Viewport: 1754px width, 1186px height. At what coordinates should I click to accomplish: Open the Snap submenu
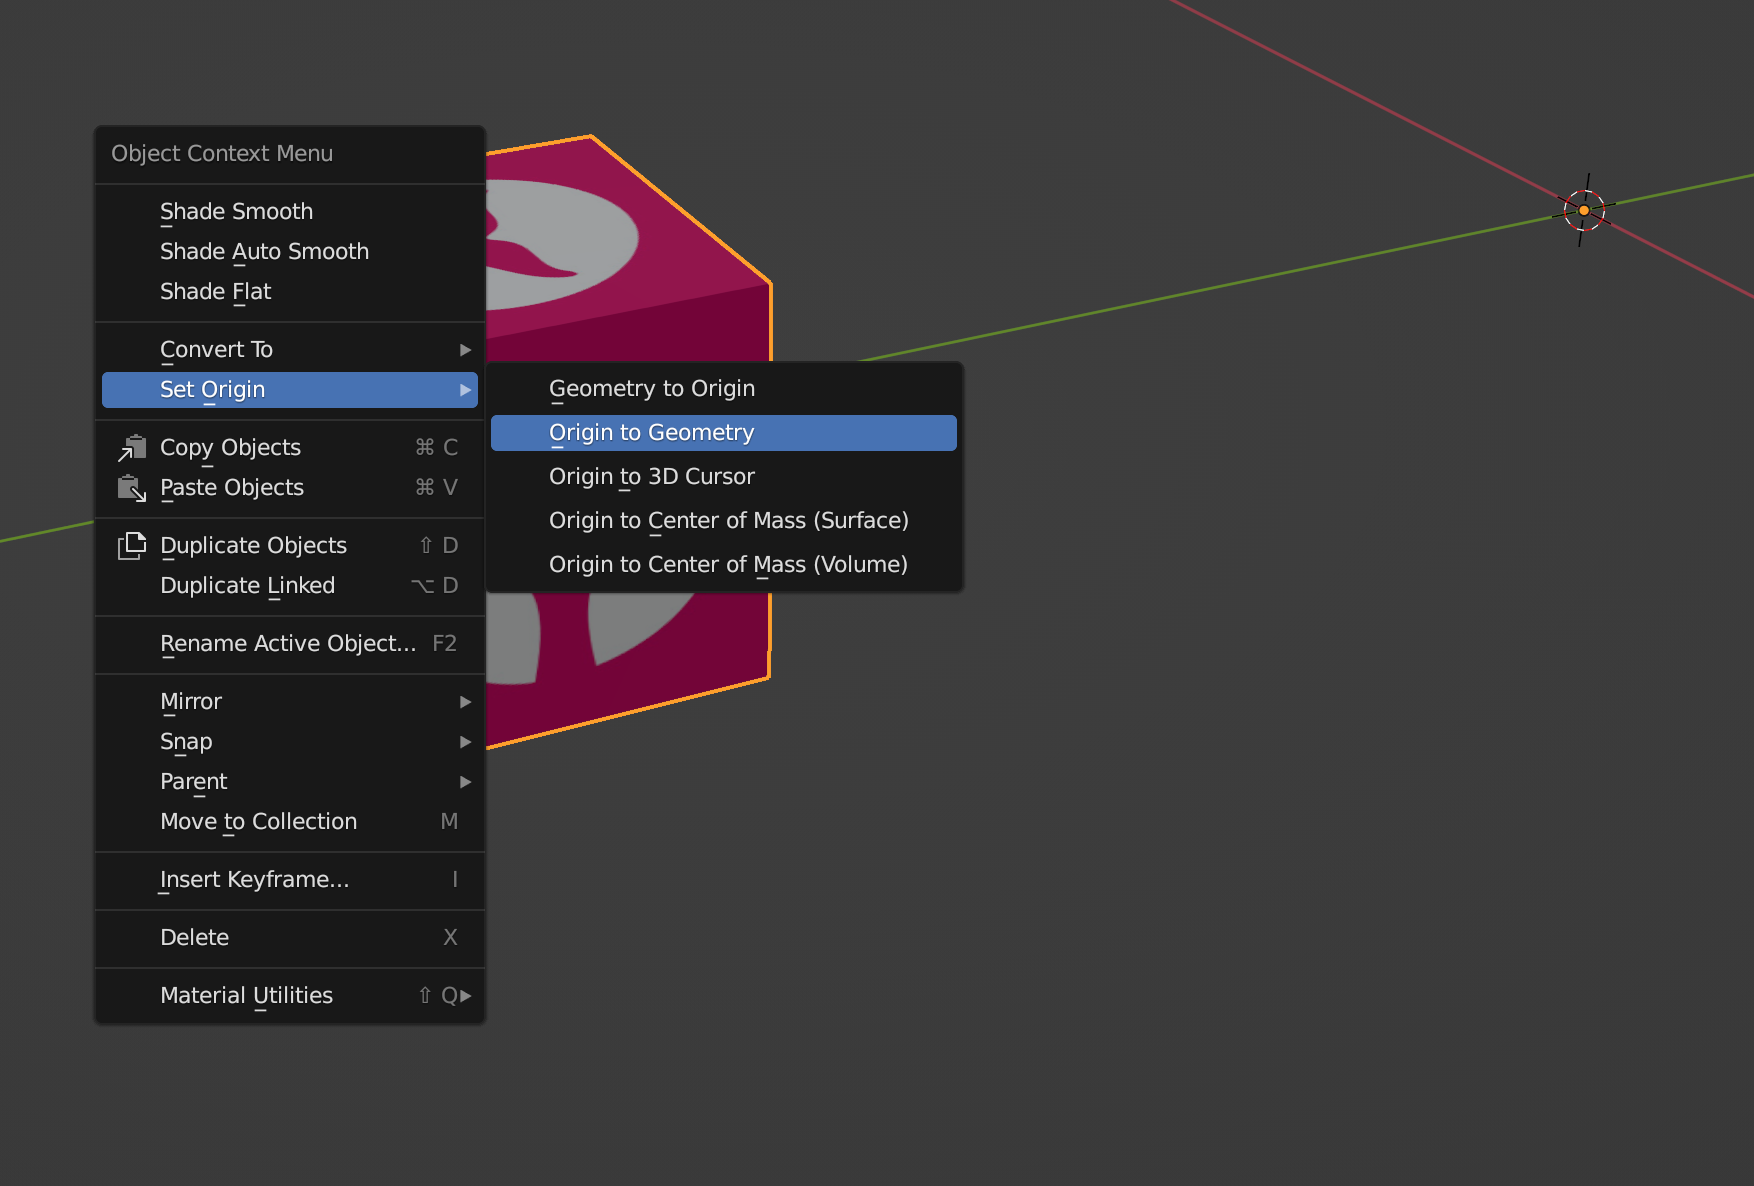[x=464, y=742]
